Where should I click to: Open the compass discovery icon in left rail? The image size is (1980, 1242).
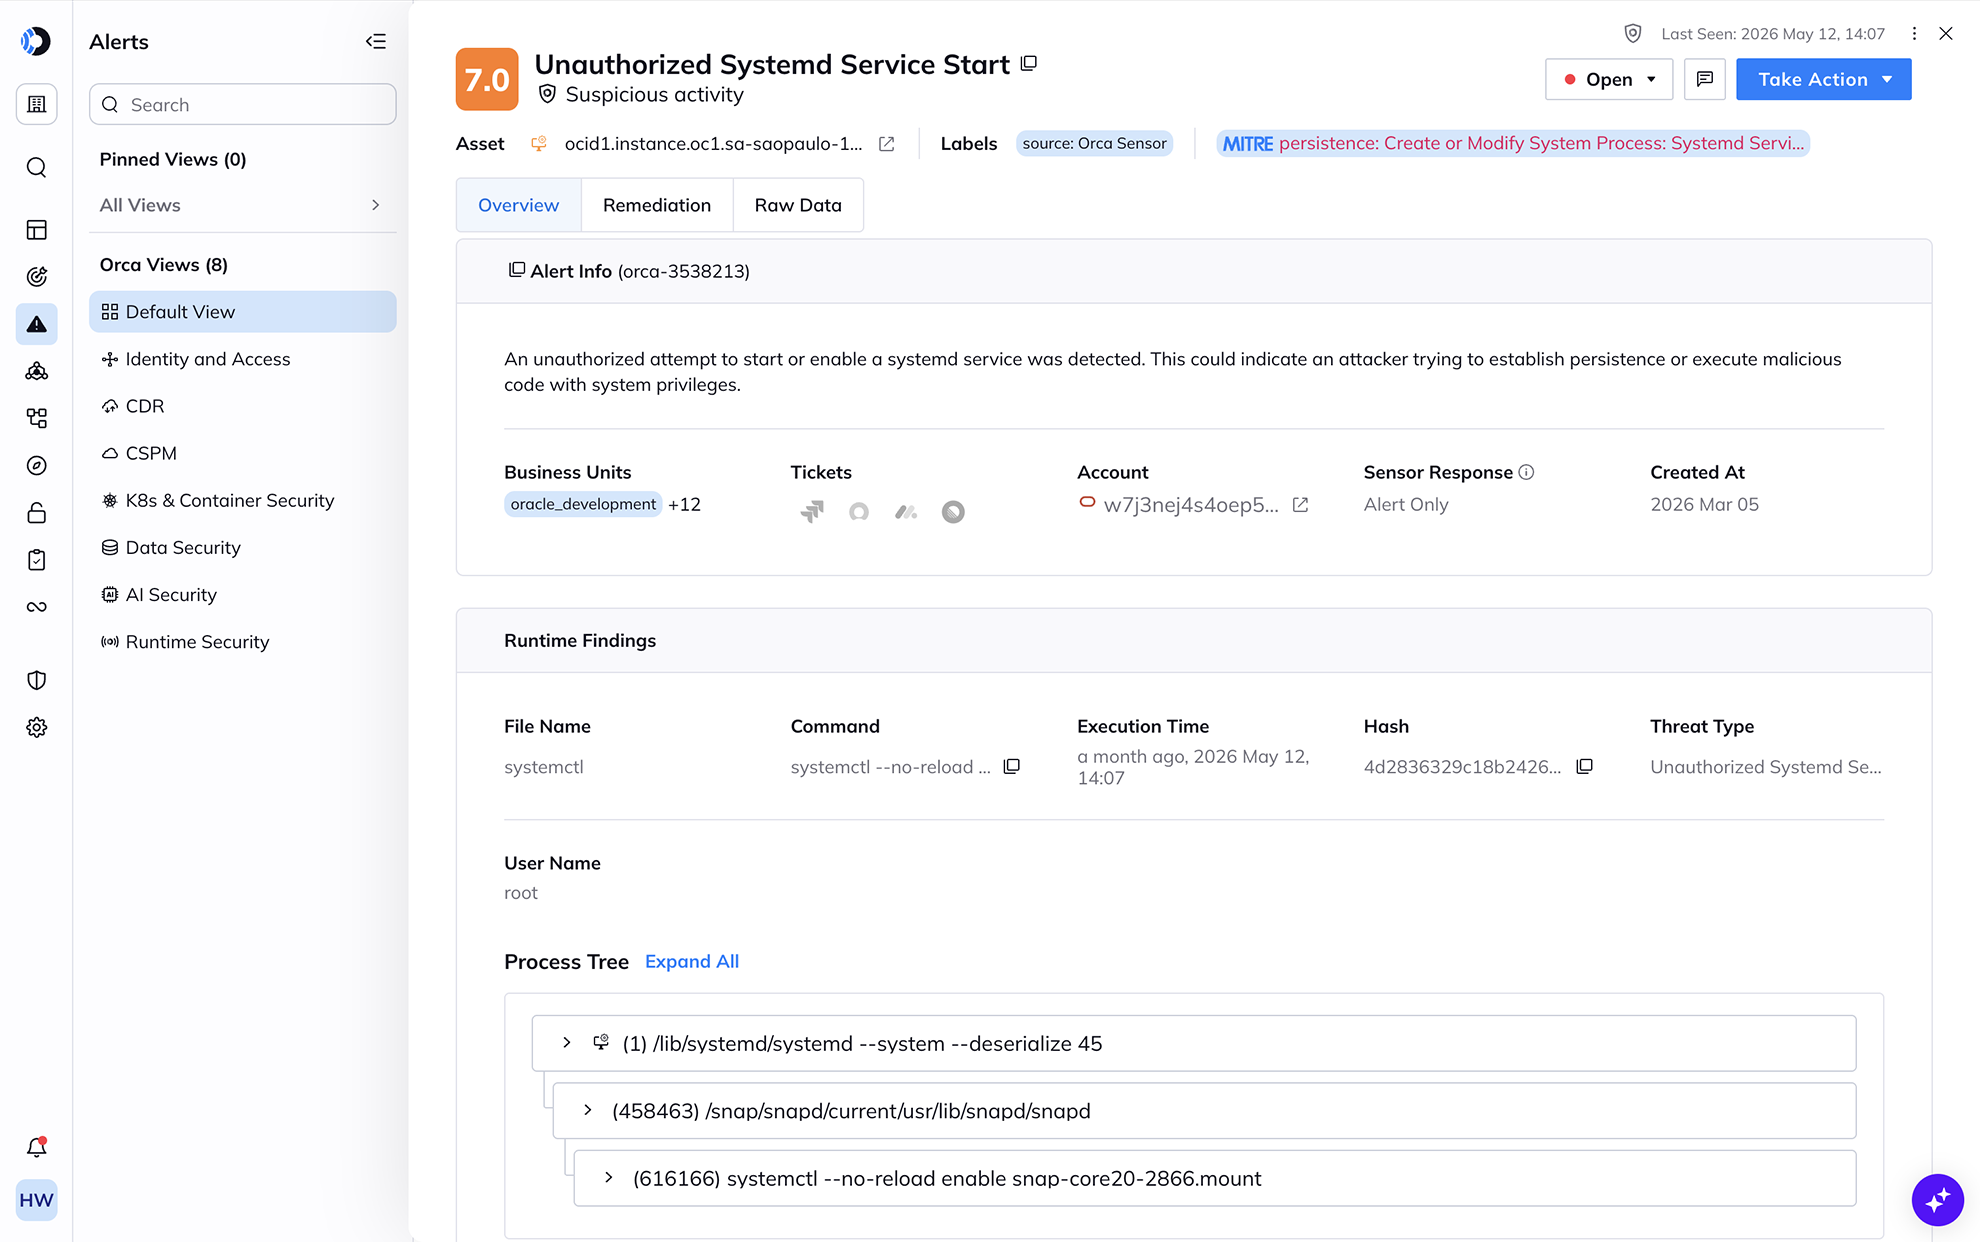pos(36,465)
